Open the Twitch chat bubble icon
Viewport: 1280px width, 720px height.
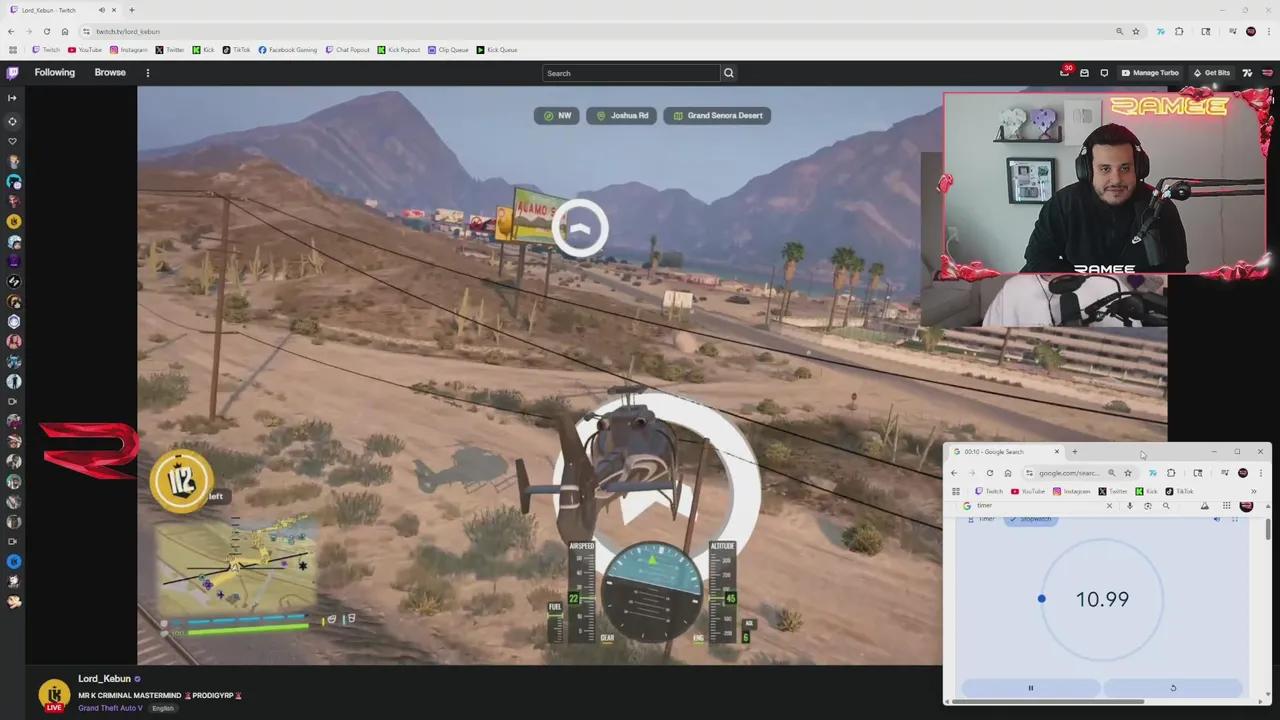1104,73
